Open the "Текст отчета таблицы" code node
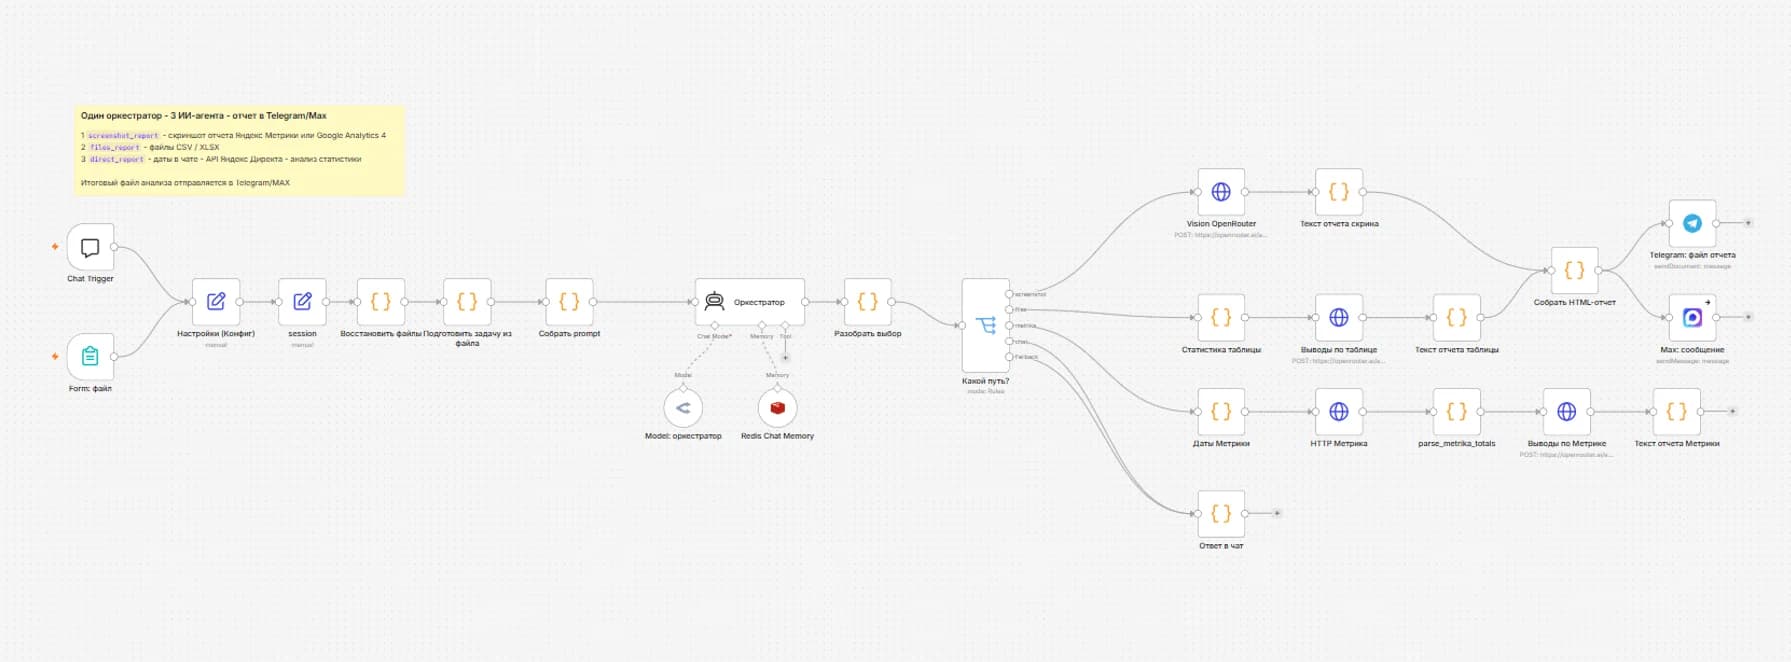 (x=1457, y=318)
